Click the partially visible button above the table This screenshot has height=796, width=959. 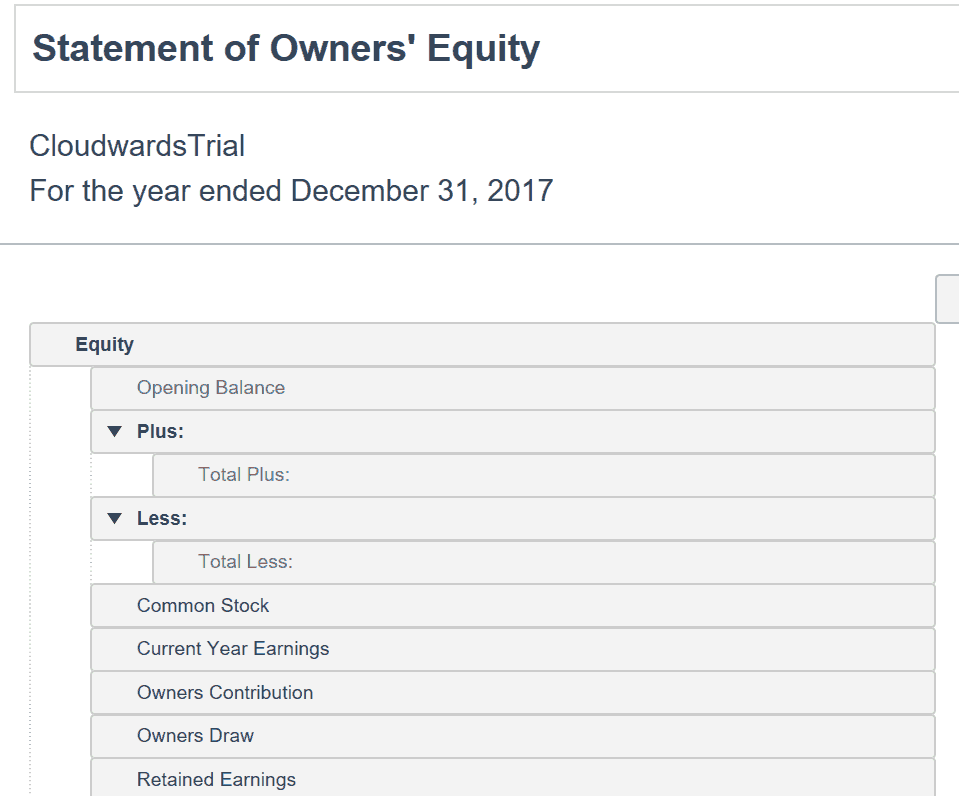947,299
